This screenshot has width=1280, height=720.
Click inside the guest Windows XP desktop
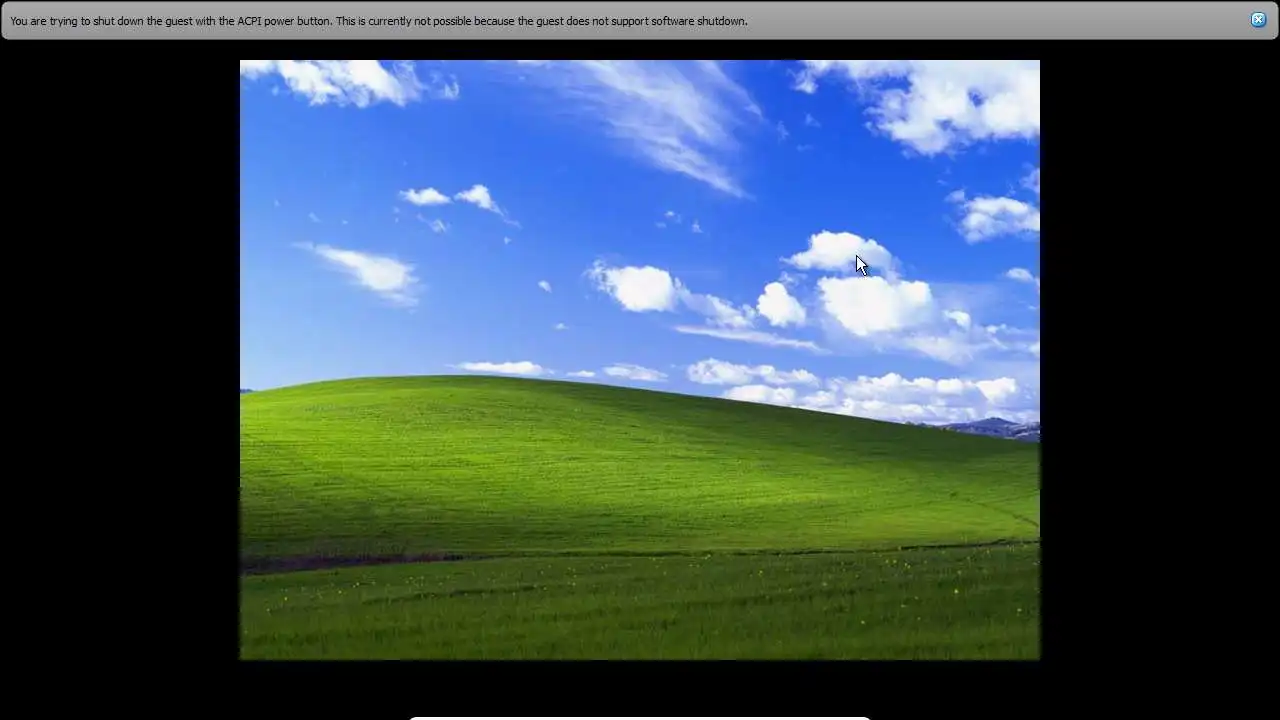(x=640, y=360)
